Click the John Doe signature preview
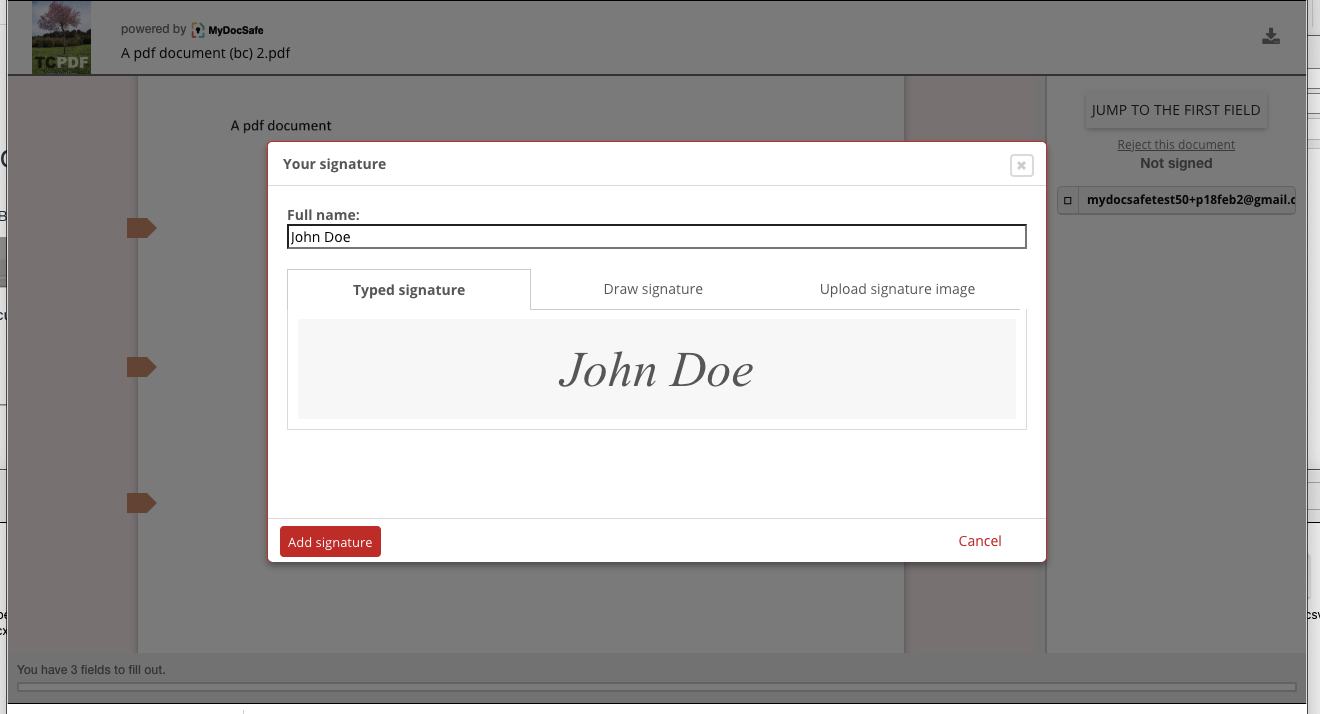The width and height of the screenshot is (1320, 714). point(656,371)
